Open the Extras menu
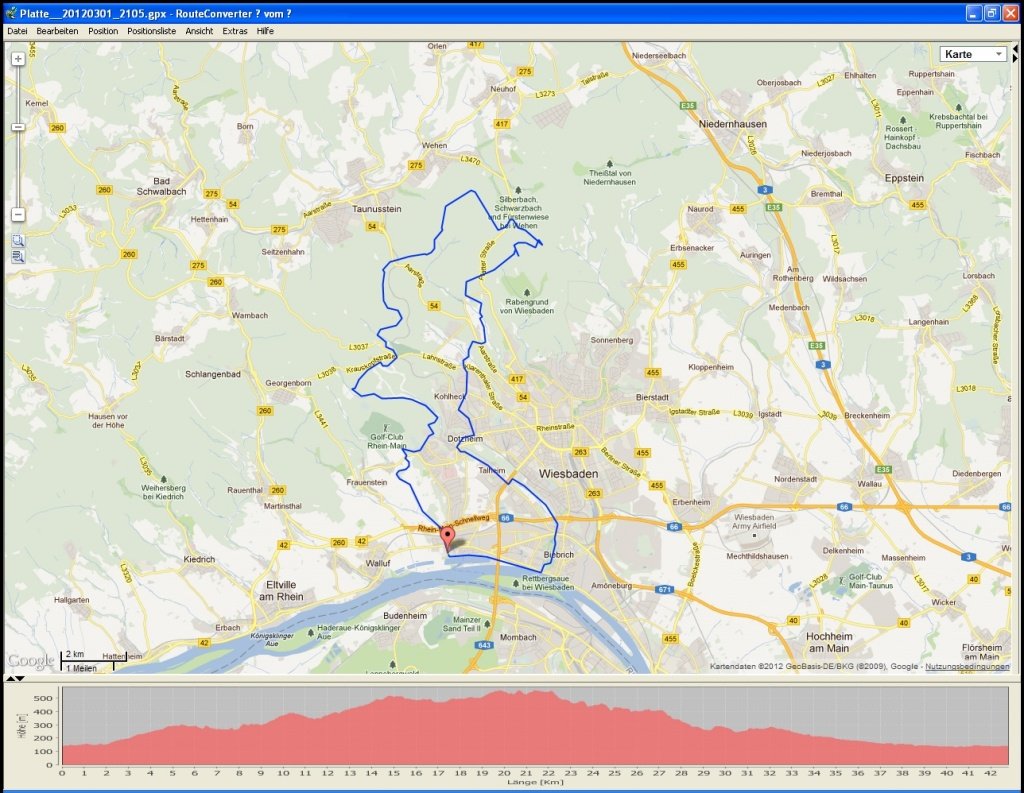This screenshot has width=1024, height=793. coord(234,31)
